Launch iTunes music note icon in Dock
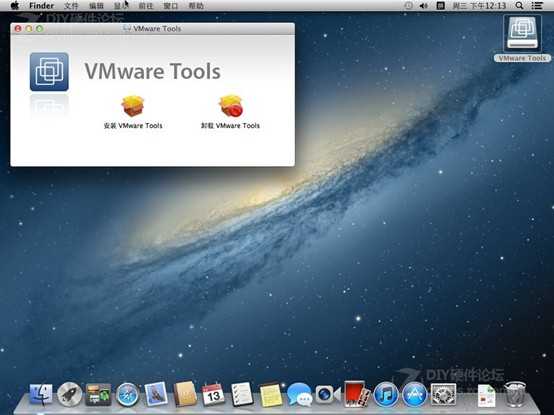 coord(386,394)
